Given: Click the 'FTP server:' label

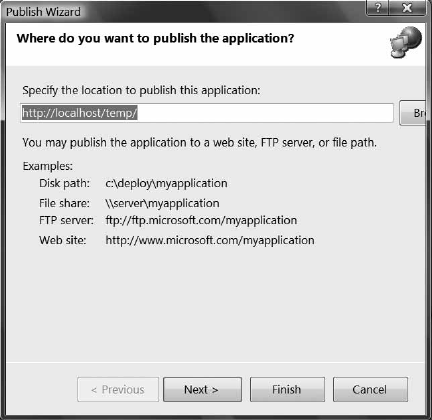Looking at the screenshot, I should (66, 220).
